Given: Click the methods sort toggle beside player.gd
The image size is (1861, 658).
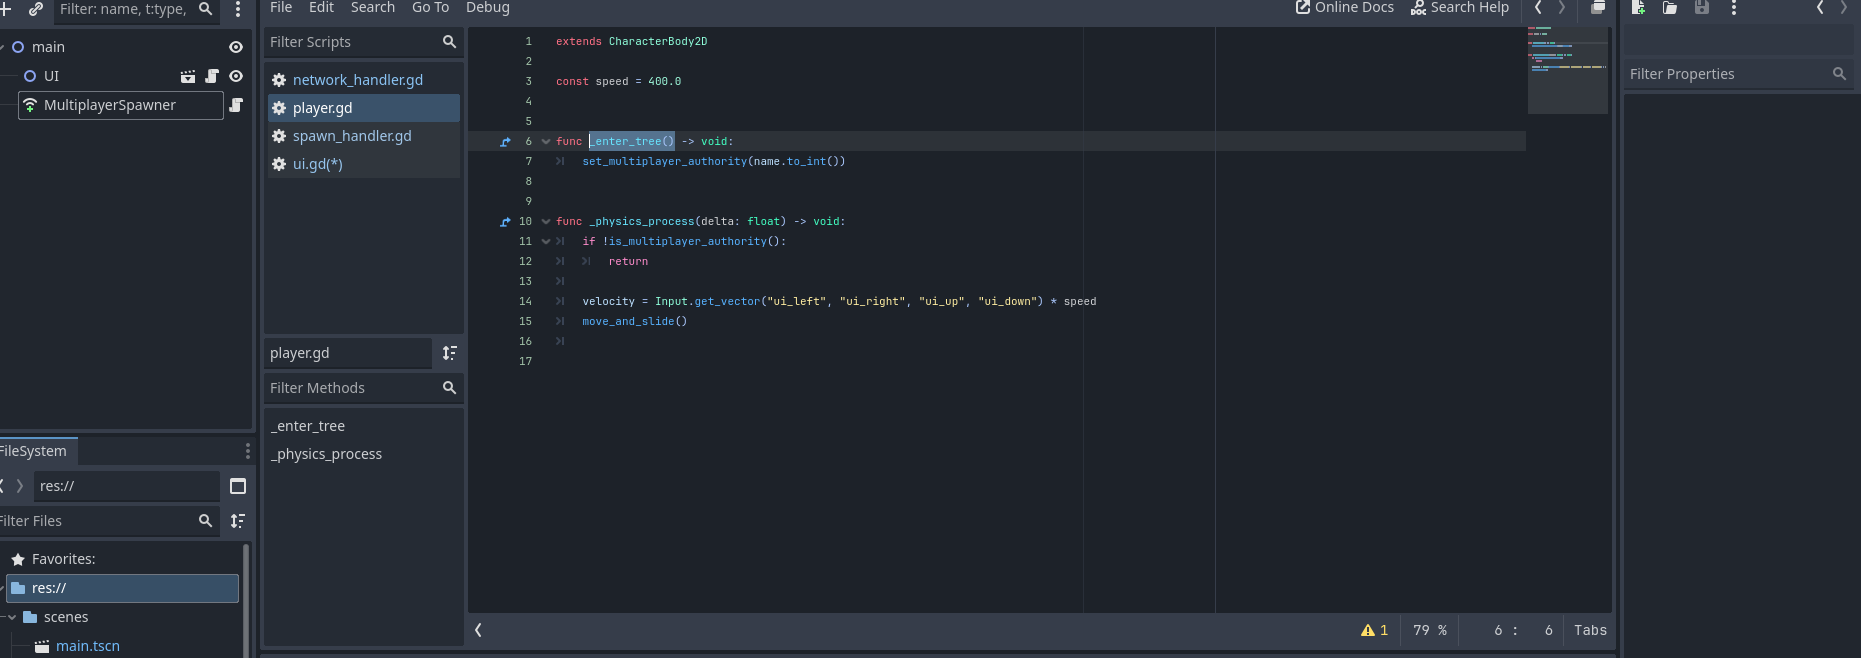Looking at the screenshot, I should click(450, 353).
